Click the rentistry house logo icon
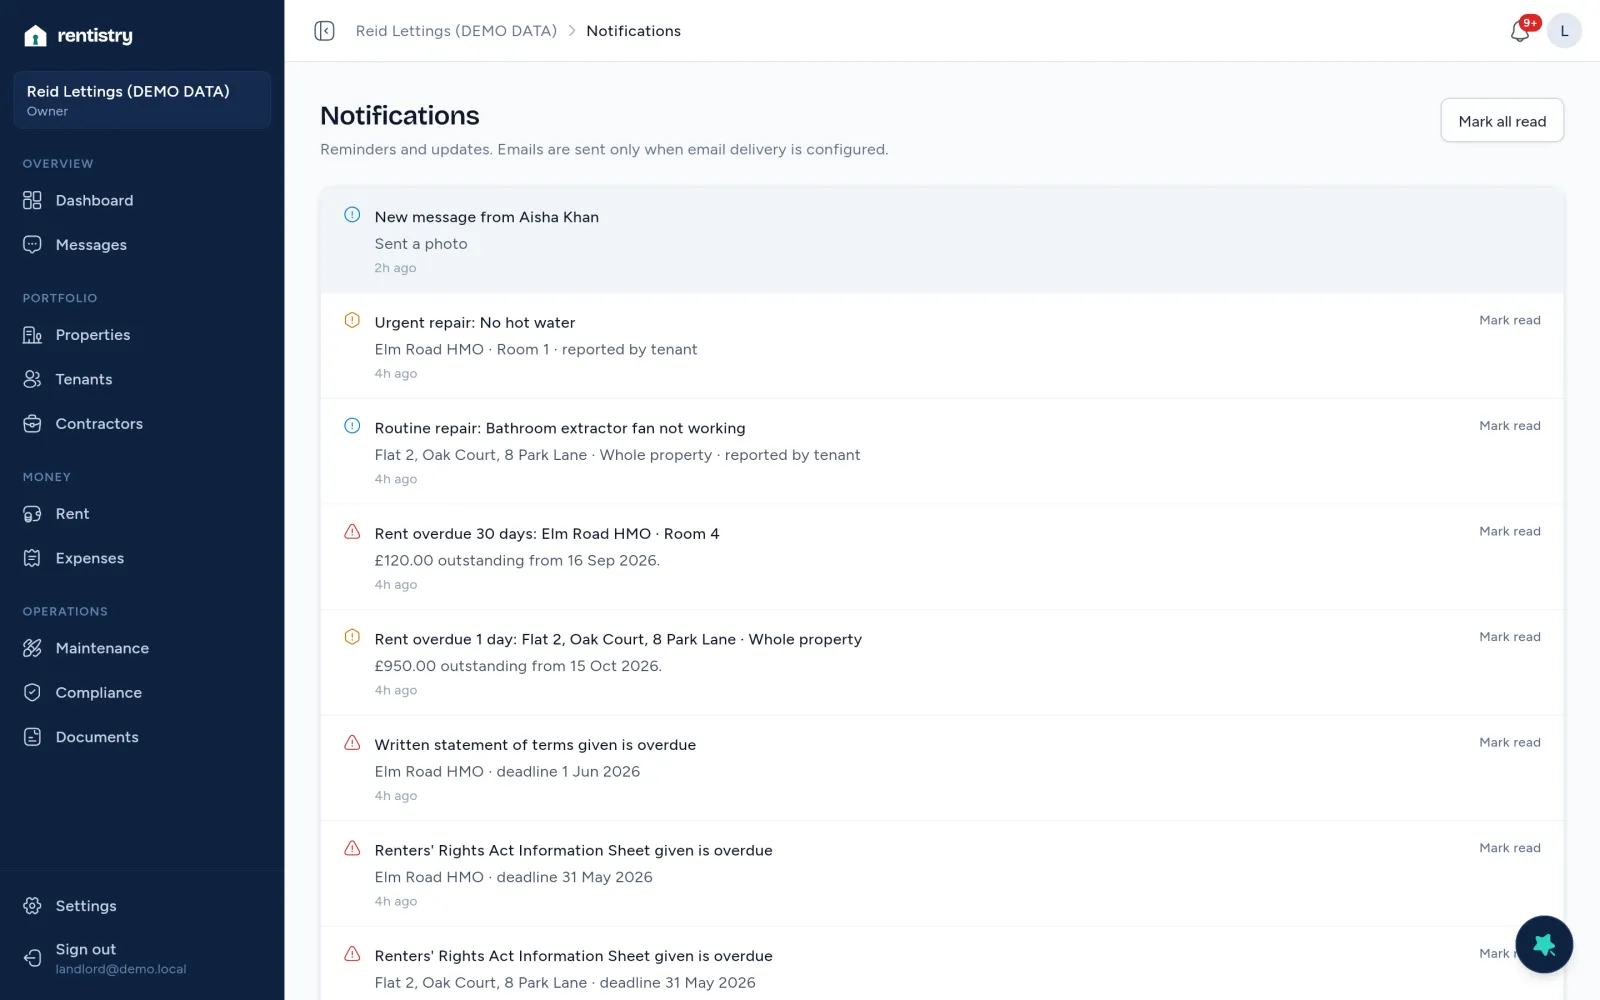The height and width of the screenshot is (1000, 1600). click(x=35, y=36)
